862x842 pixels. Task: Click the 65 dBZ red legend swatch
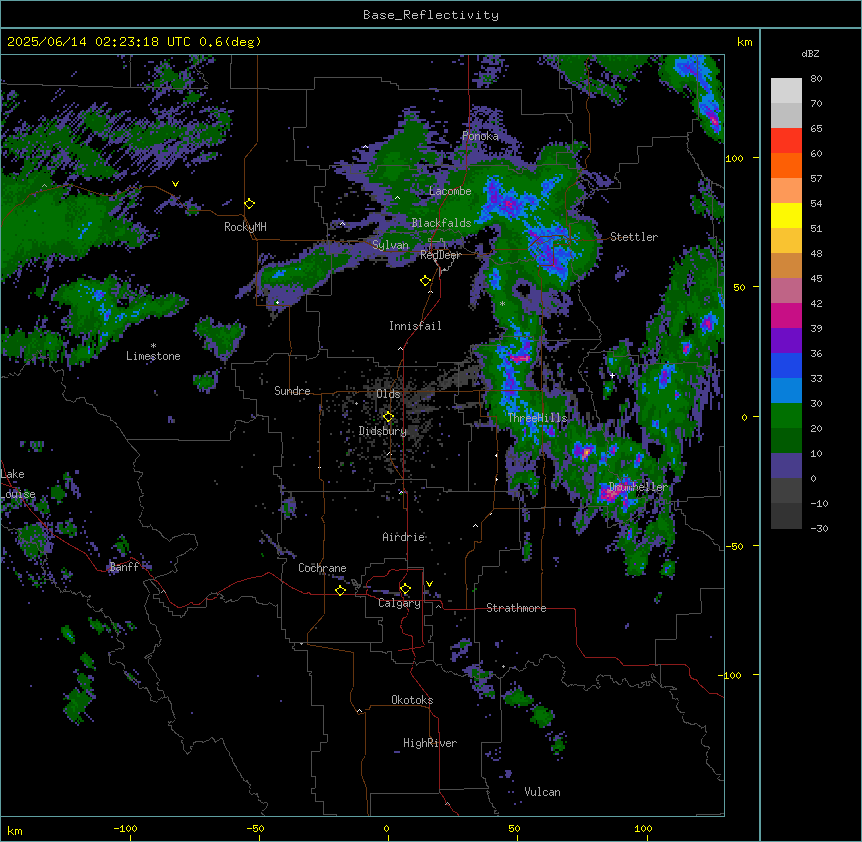[786, 141]
